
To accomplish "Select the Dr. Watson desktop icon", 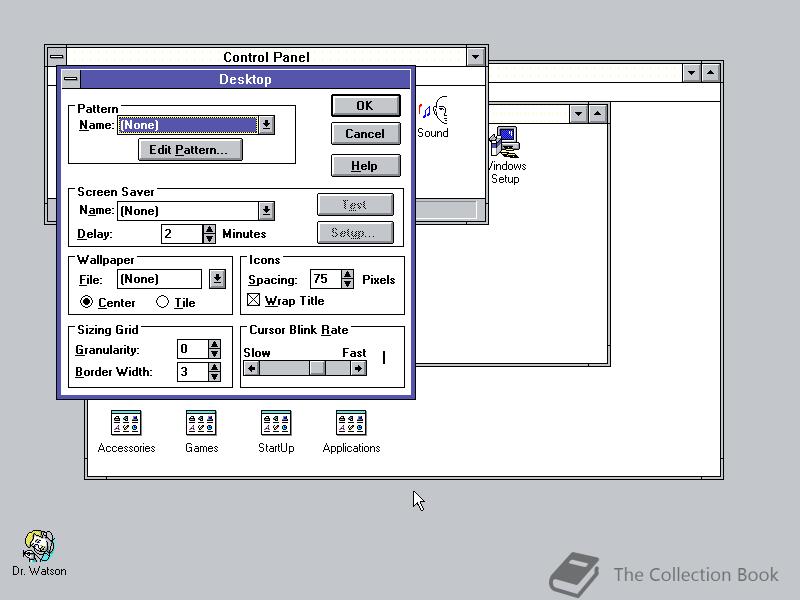I will click(x=39, y=553).
